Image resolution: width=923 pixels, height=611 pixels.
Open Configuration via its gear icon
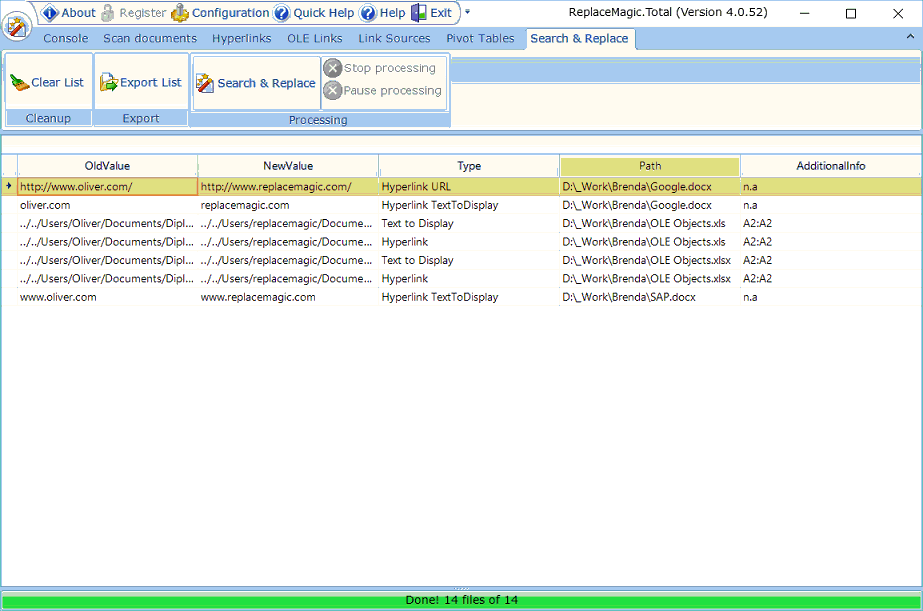tap(180, 12)
